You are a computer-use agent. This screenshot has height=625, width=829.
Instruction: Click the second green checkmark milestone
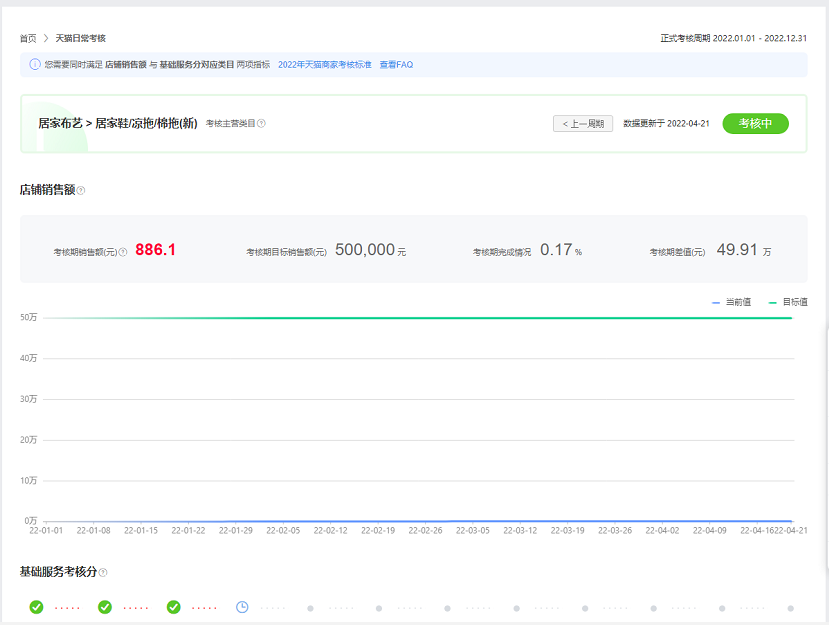tap(103, 606)
